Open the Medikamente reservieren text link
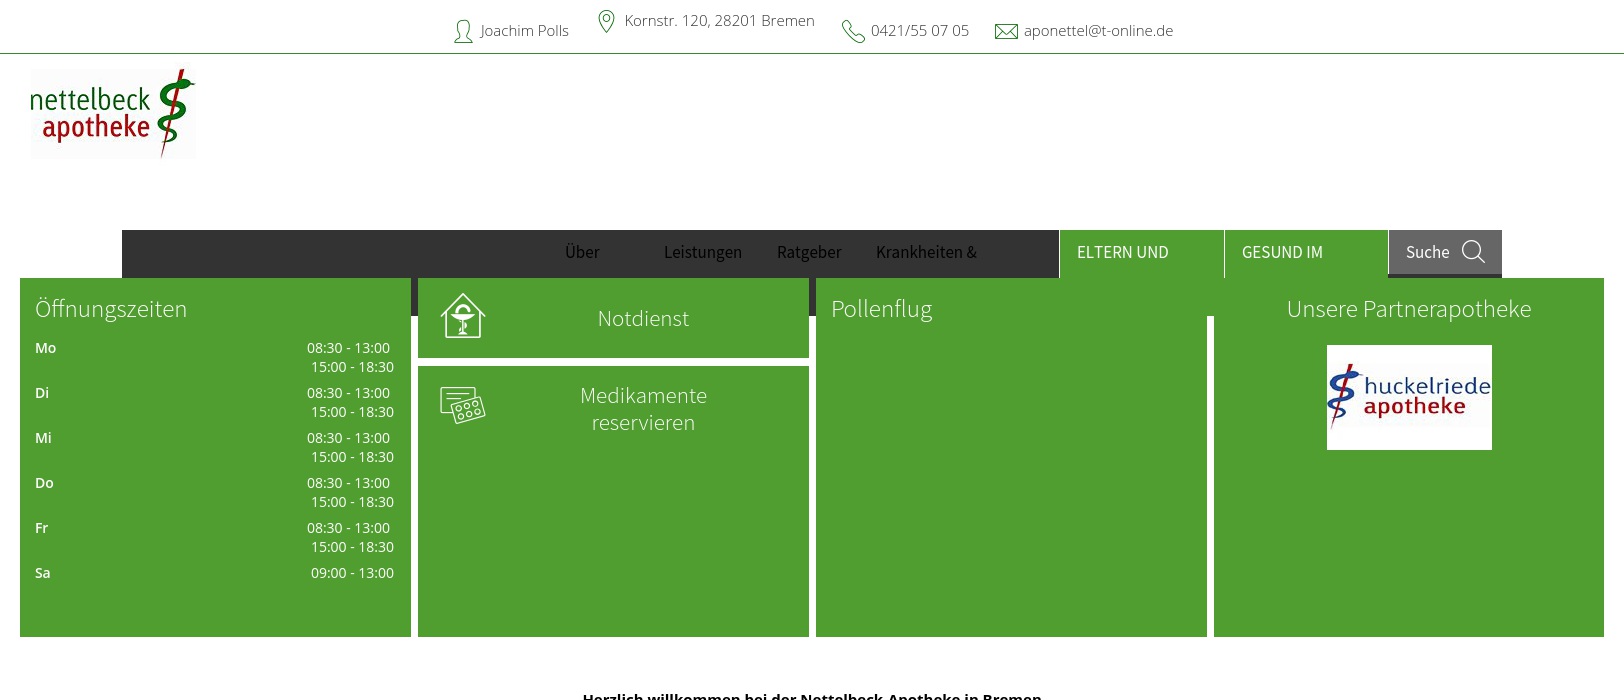 [643, 409]
